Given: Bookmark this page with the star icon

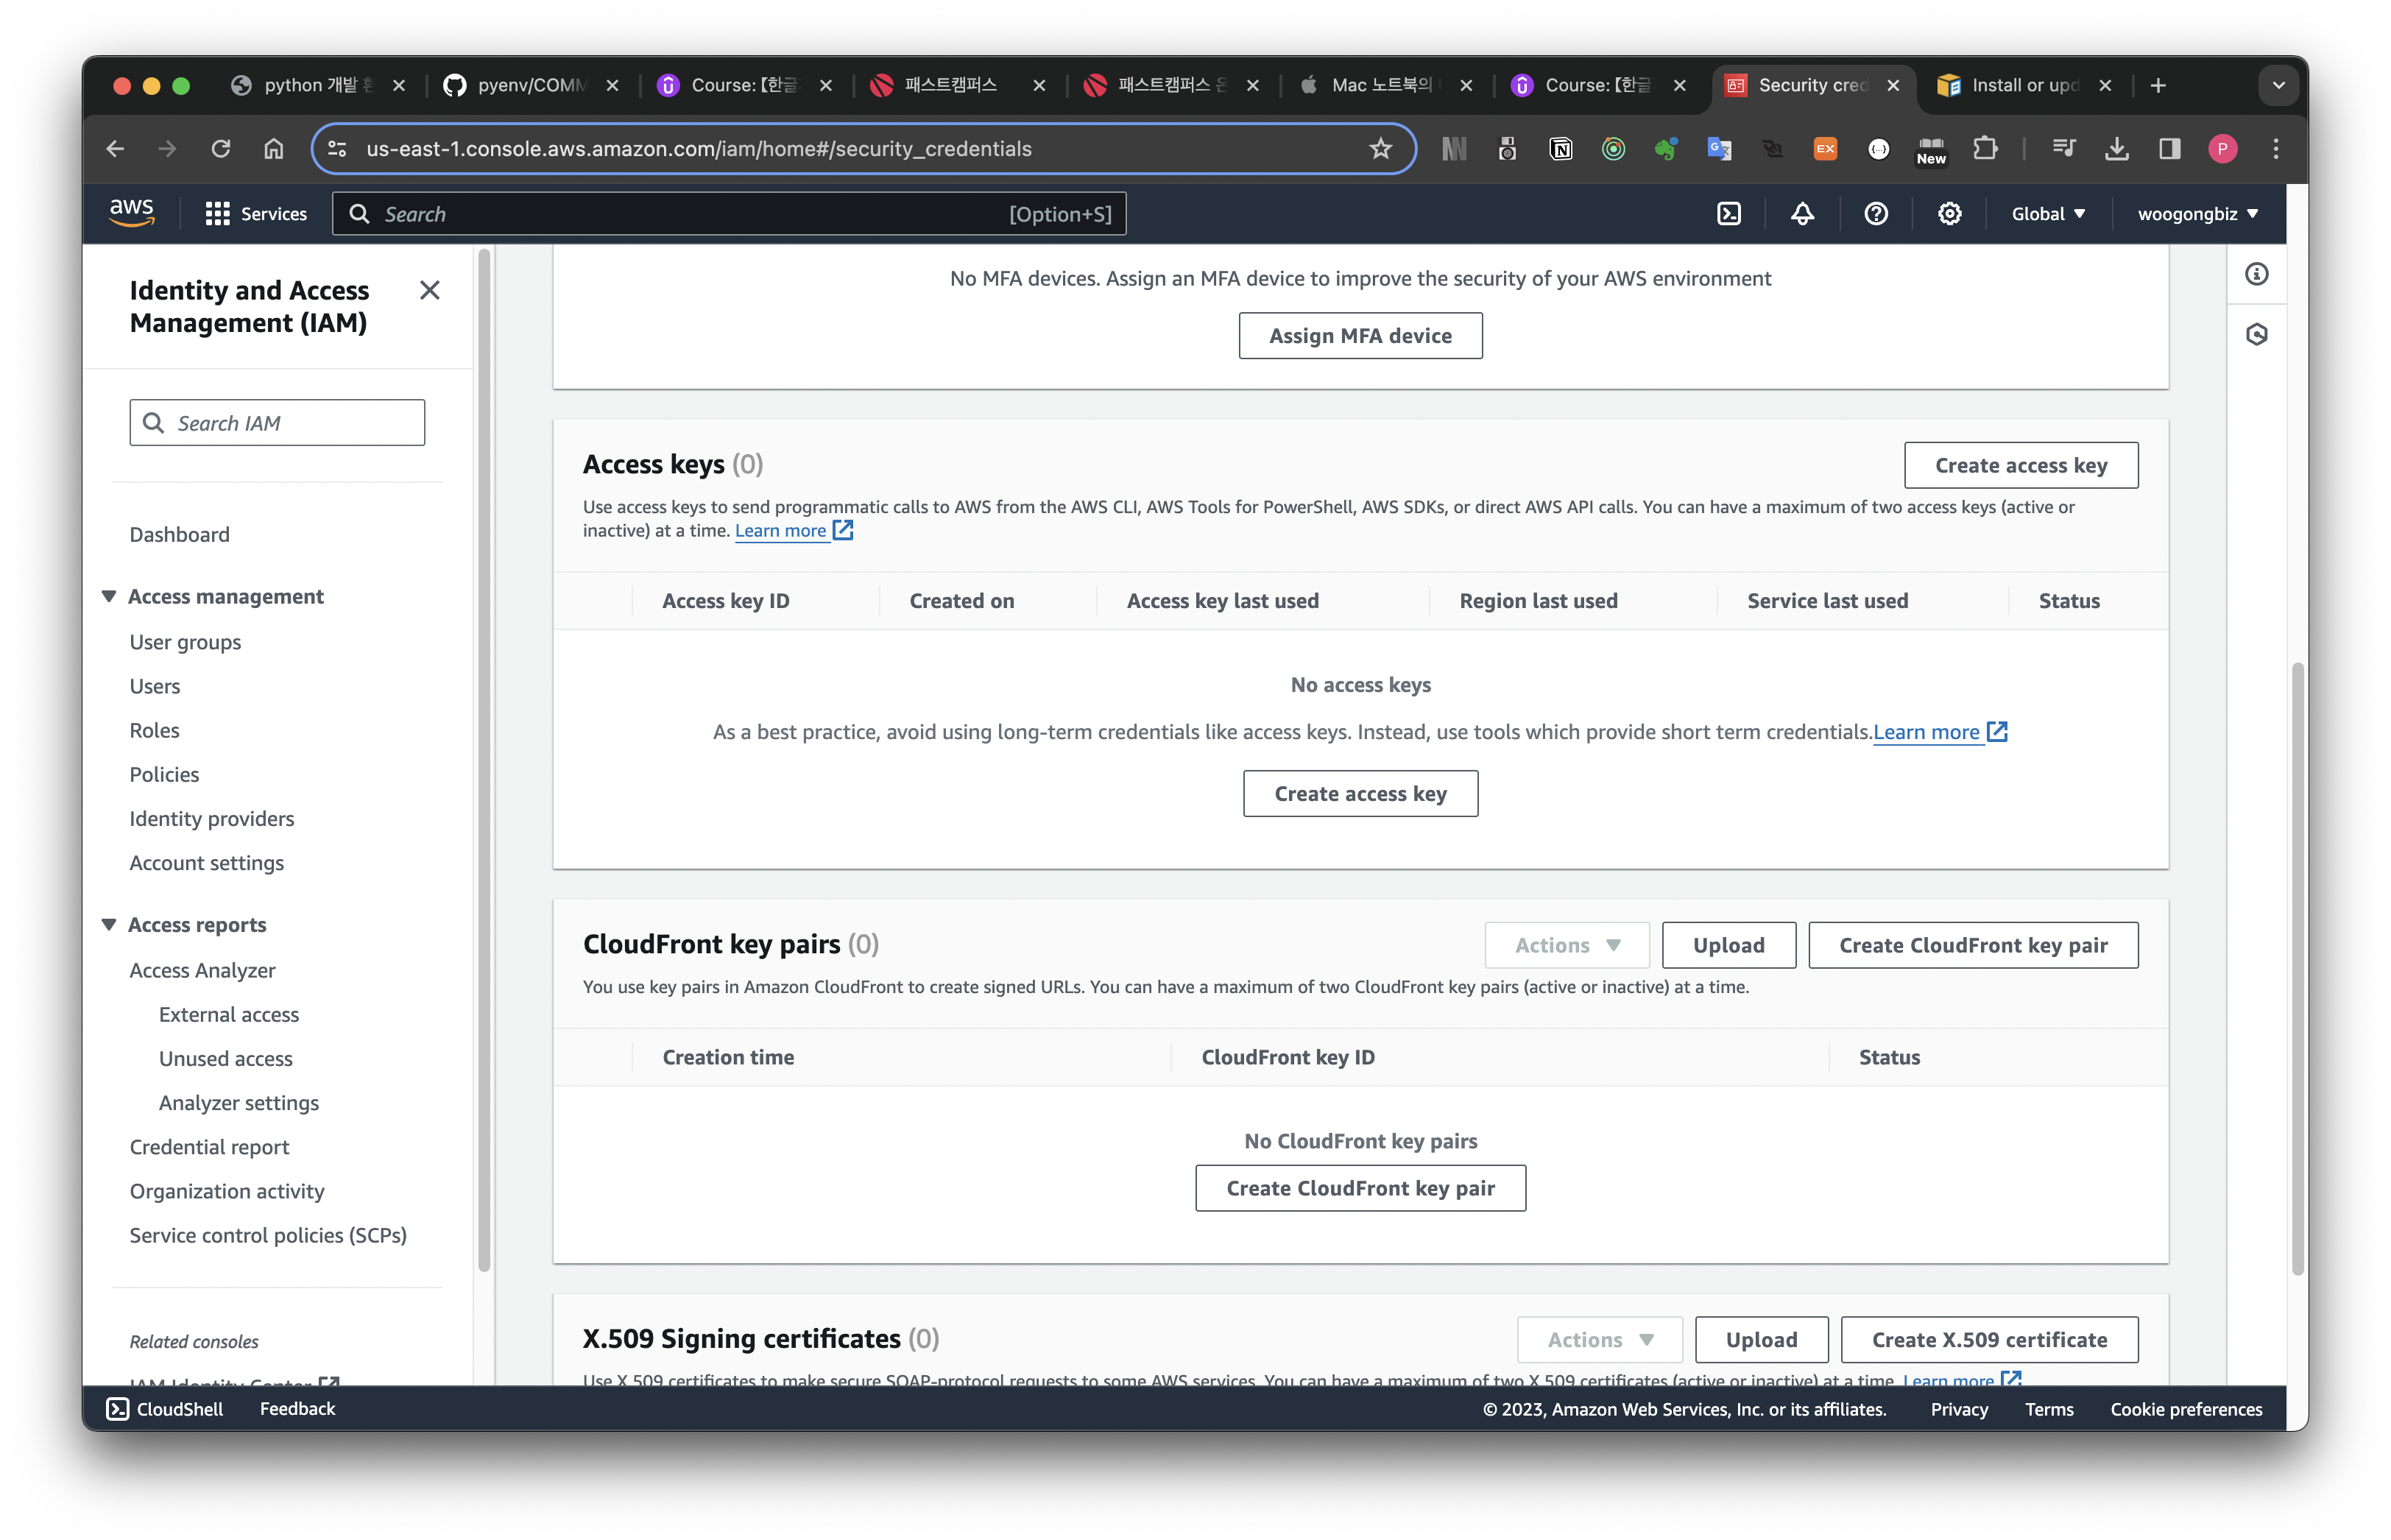Looking at the screenshot, I should (1381, 149).
